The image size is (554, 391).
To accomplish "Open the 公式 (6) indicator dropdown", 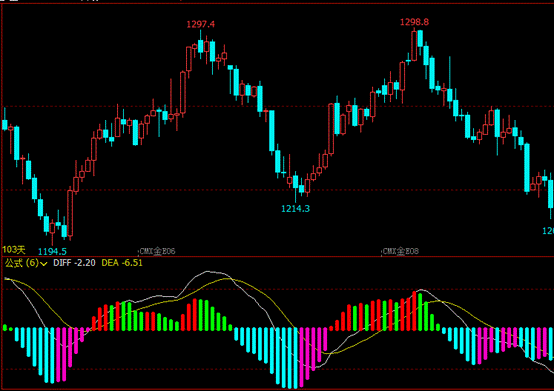I will [x=26, y=263].
